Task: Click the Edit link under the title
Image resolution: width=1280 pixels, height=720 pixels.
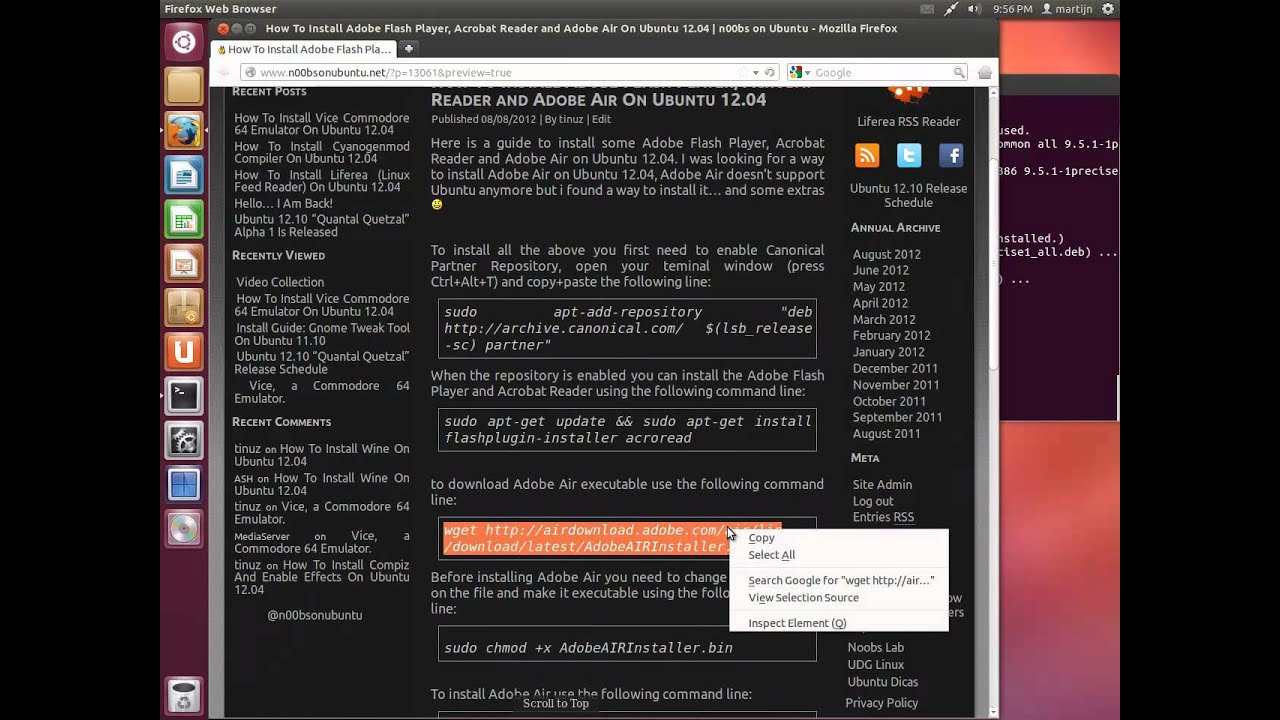Action: coord(601,119)
